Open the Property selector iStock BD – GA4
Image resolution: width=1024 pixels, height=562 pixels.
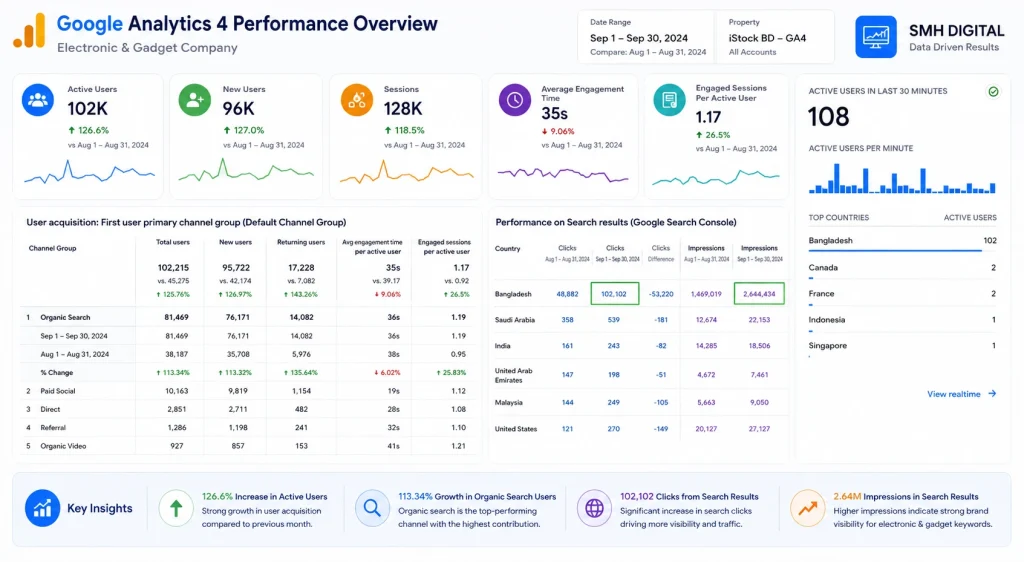(775, 38)
